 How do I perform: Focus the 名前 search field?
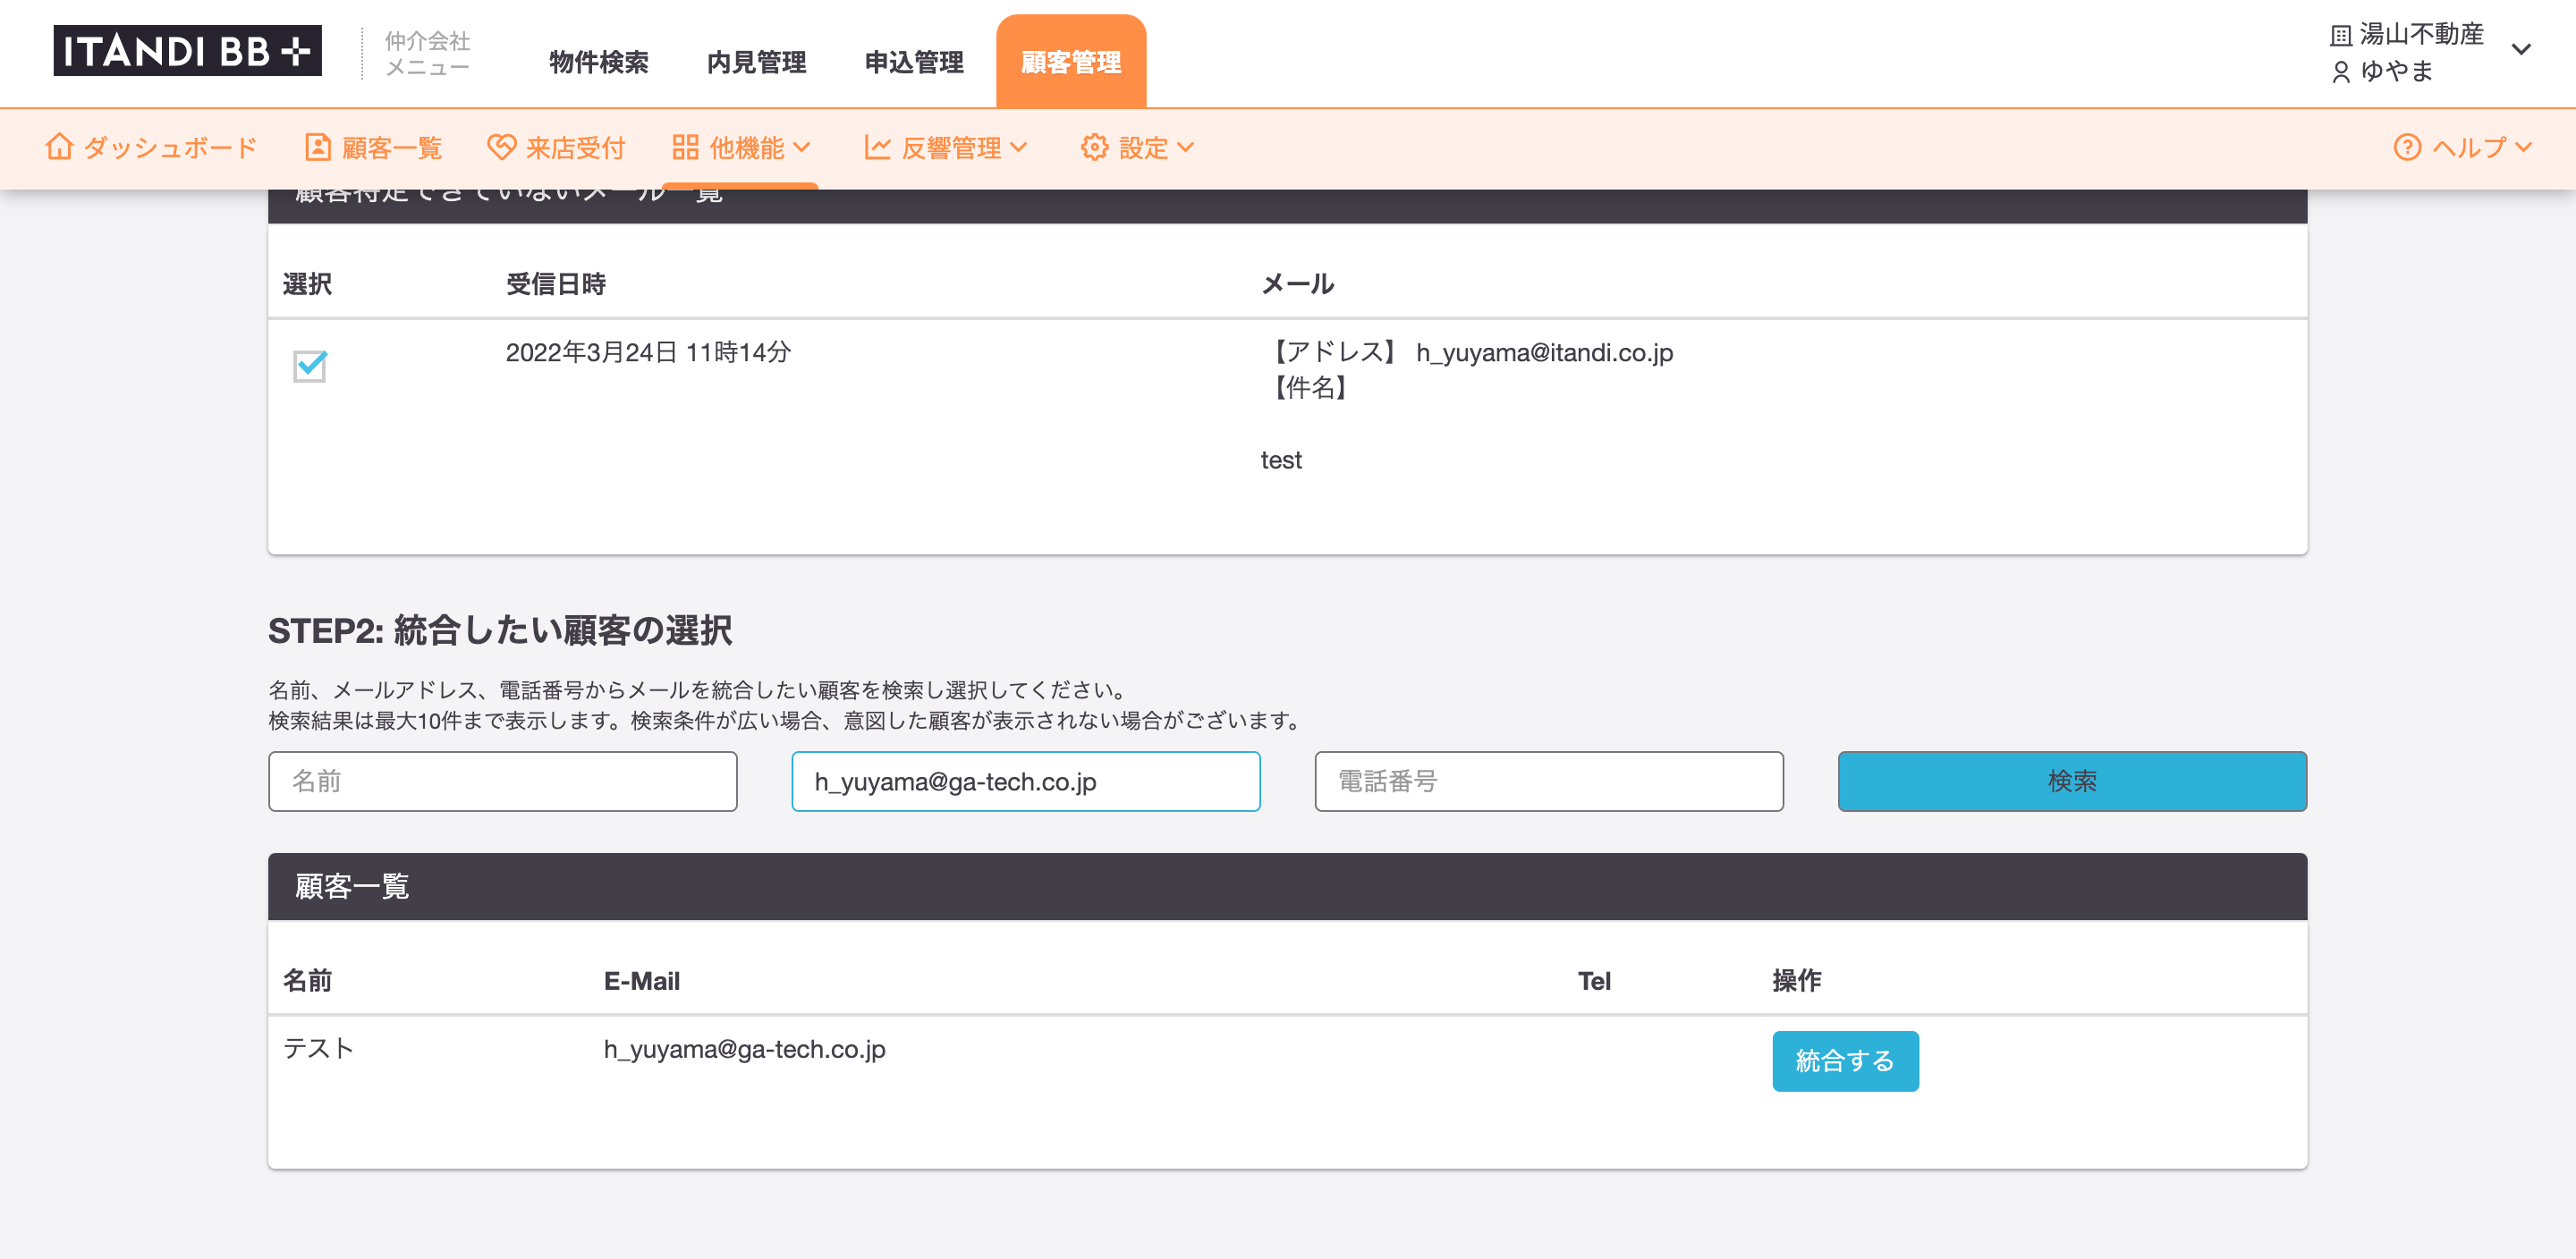(x=503, y=781)
